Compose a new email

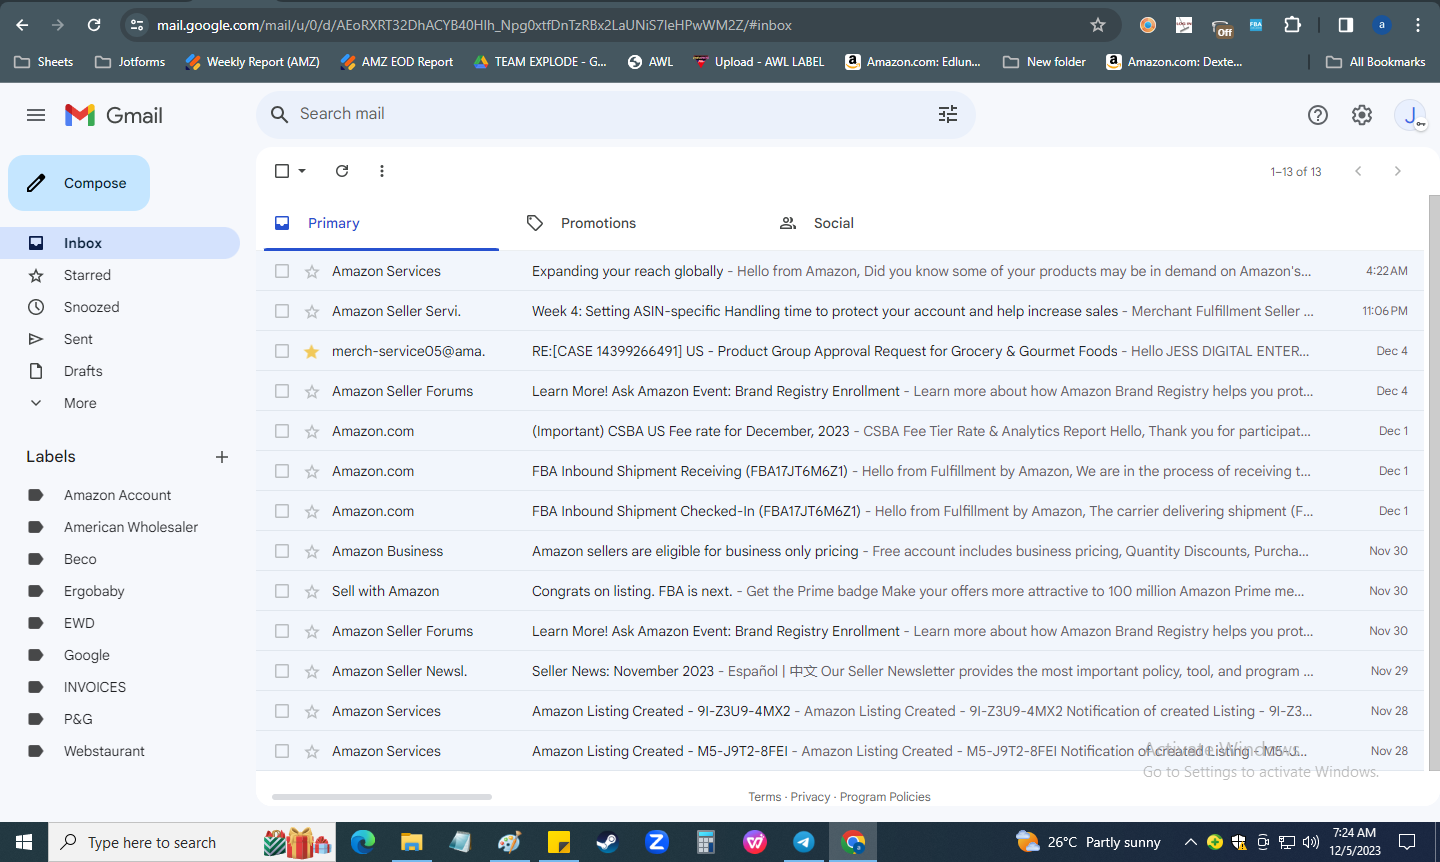(79, 183)
